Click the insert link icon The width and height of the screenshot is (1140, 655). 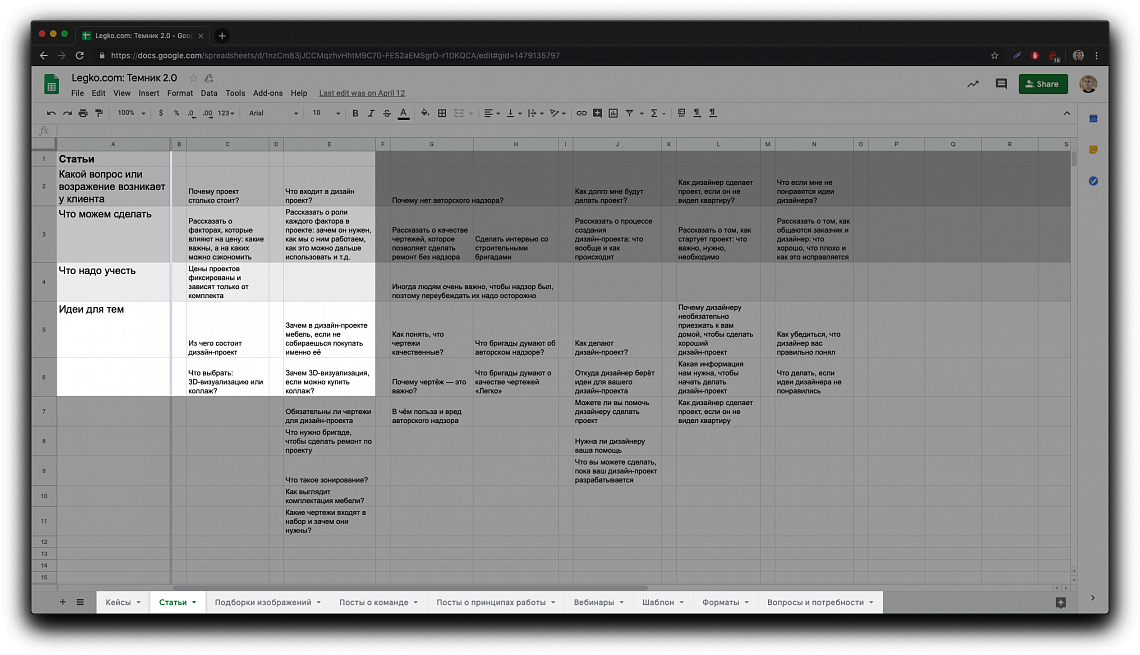[x=582, y=113]
